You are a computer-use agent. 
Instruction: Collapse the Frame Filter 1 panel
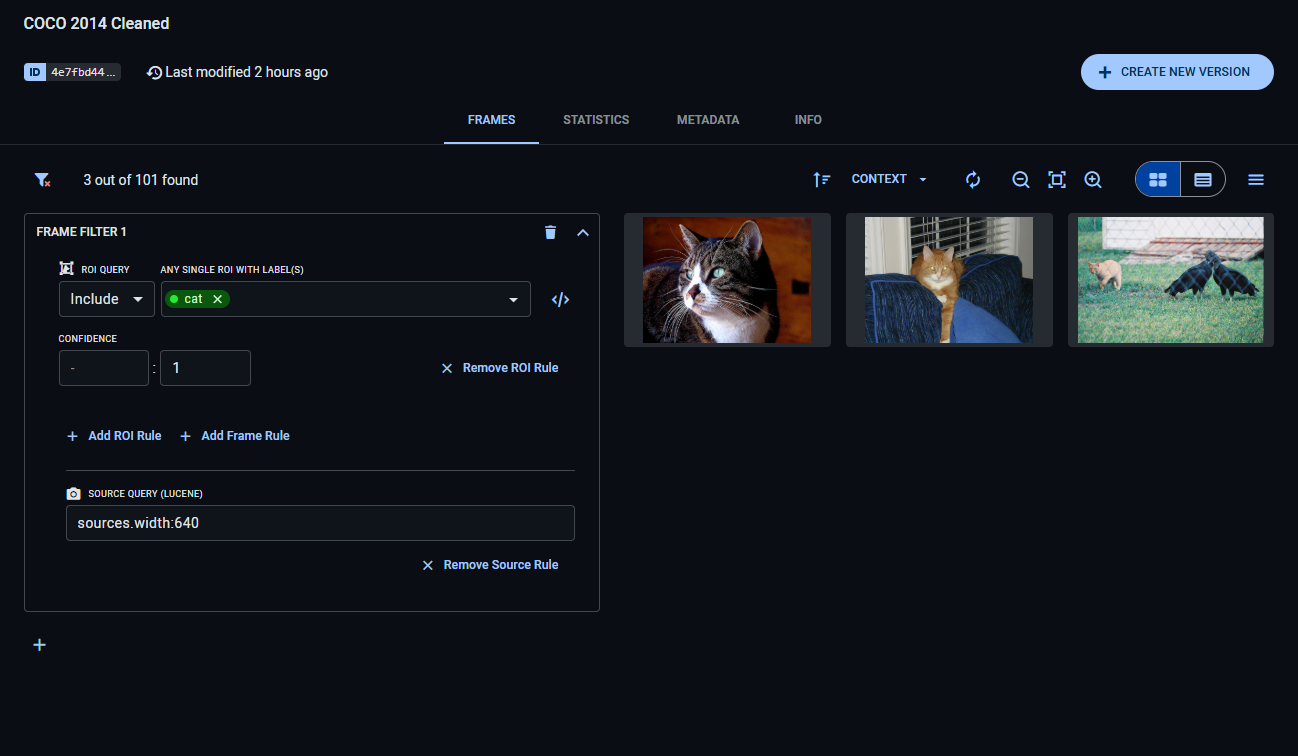click(x=583, y=232)
